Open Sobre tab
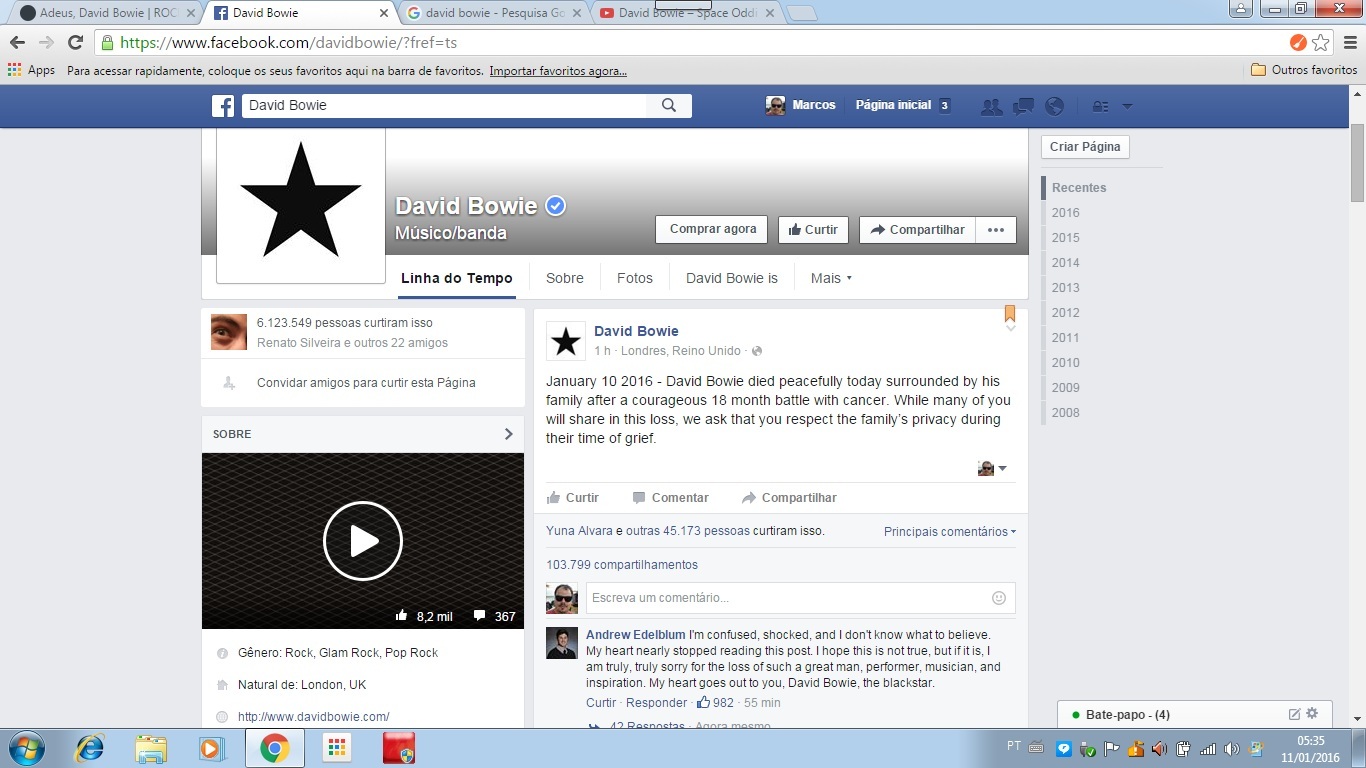Image resolution: width=1366 pixels, height=768 pixels. click(564, 278)
